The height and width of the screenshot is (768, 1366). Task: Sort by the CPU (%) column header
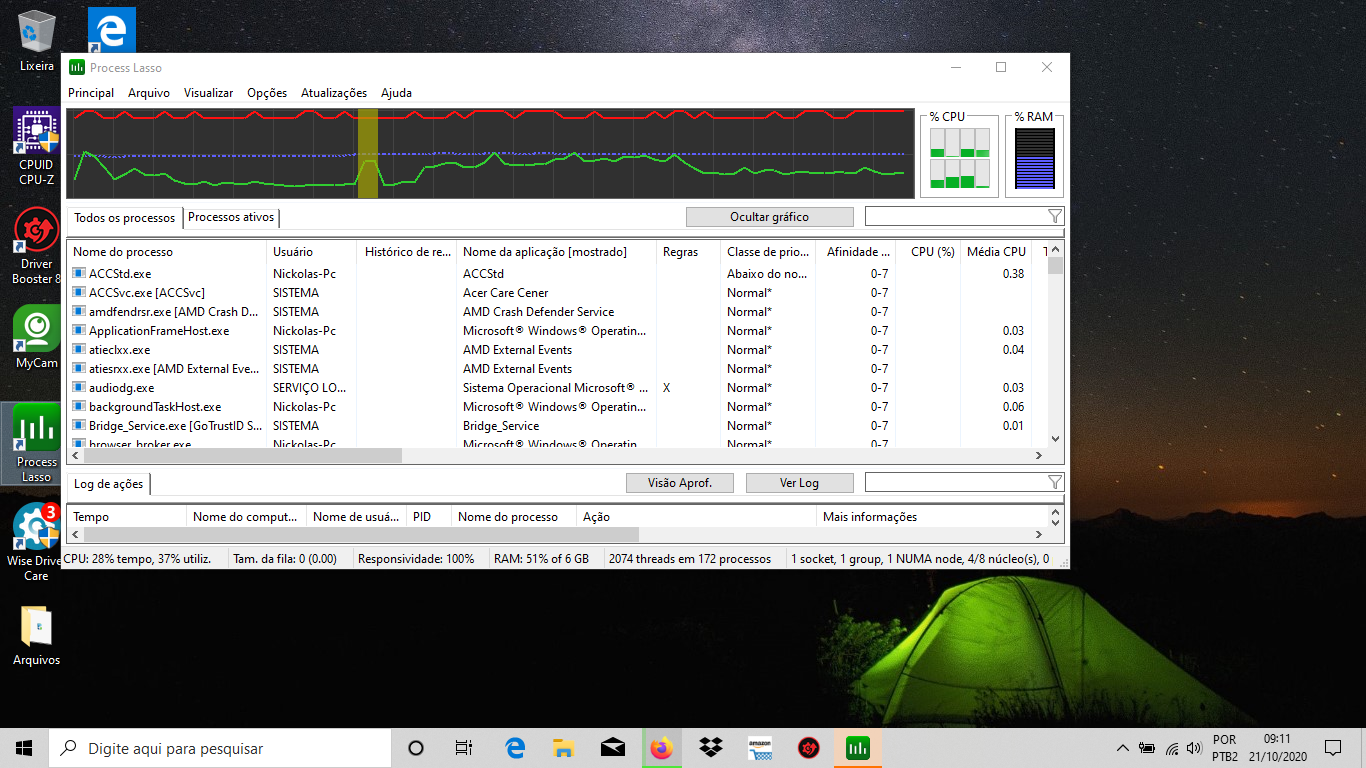pyautogui.click(x=927, y=252)
